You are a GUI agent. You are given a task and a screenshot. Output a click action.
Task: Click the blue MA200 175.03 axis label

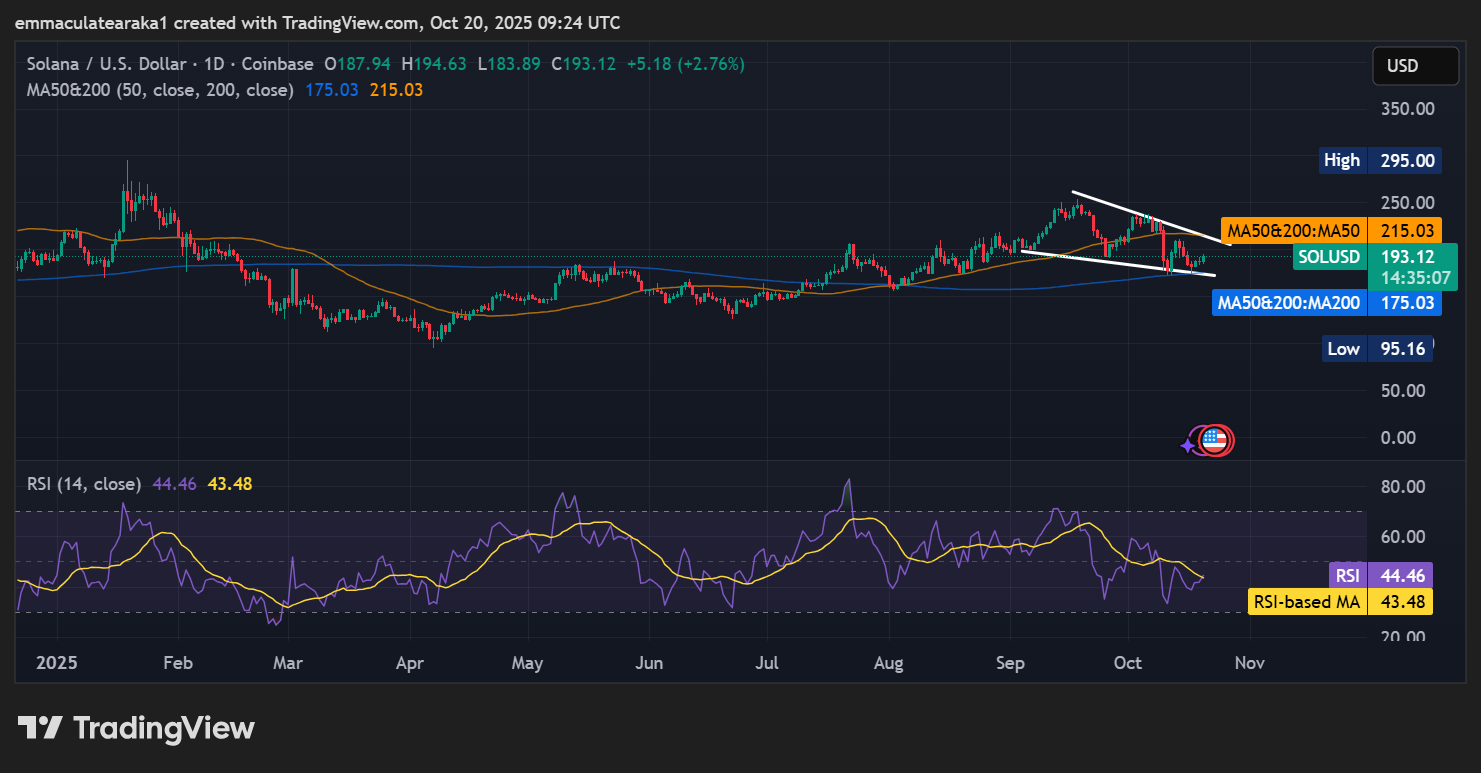point(1326,302)
